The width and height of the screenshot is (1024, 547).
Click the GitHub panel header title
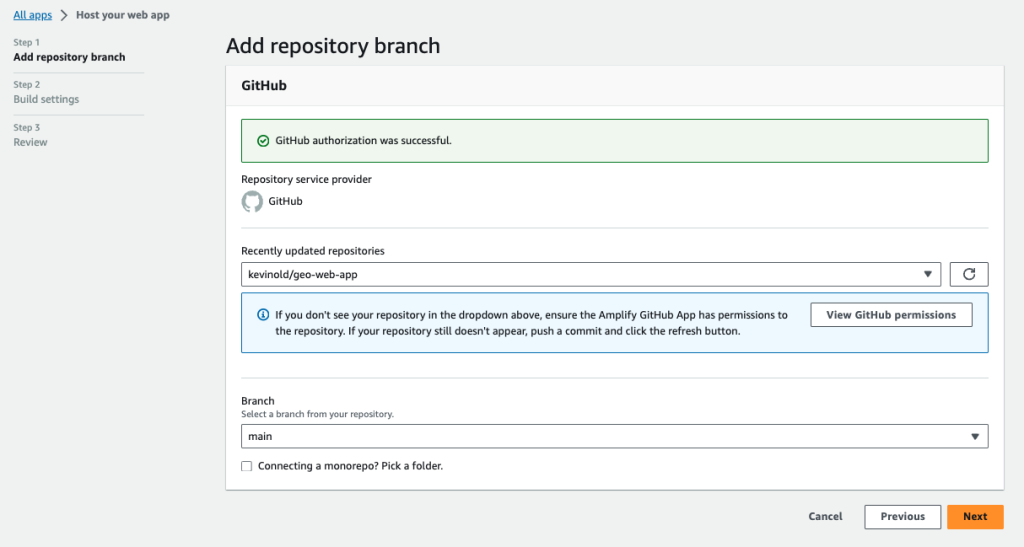pos(264,86)
